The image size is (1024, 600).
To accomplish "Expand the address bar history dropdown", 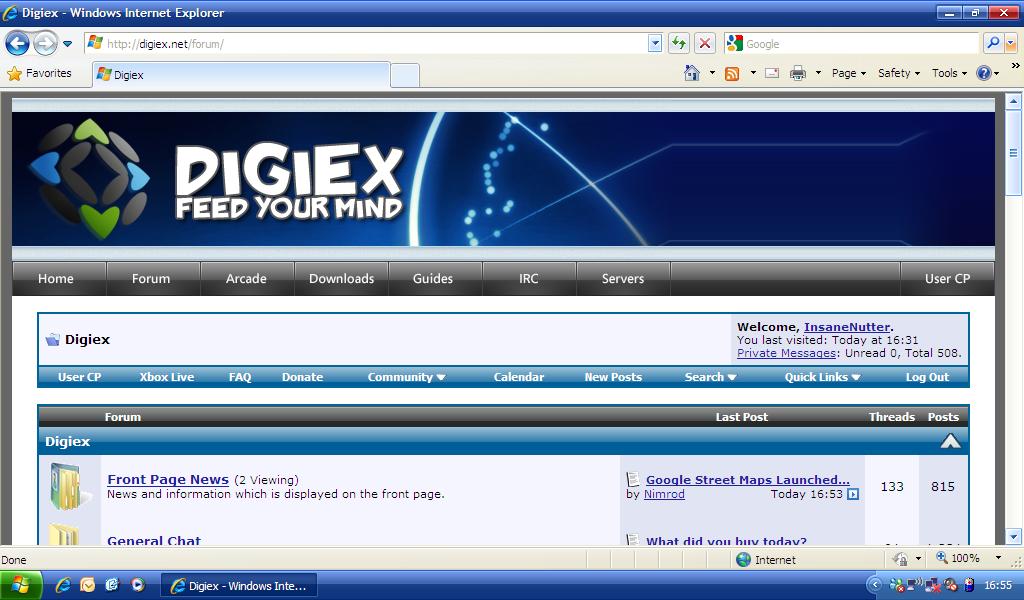I will click(x=655, y=44).
